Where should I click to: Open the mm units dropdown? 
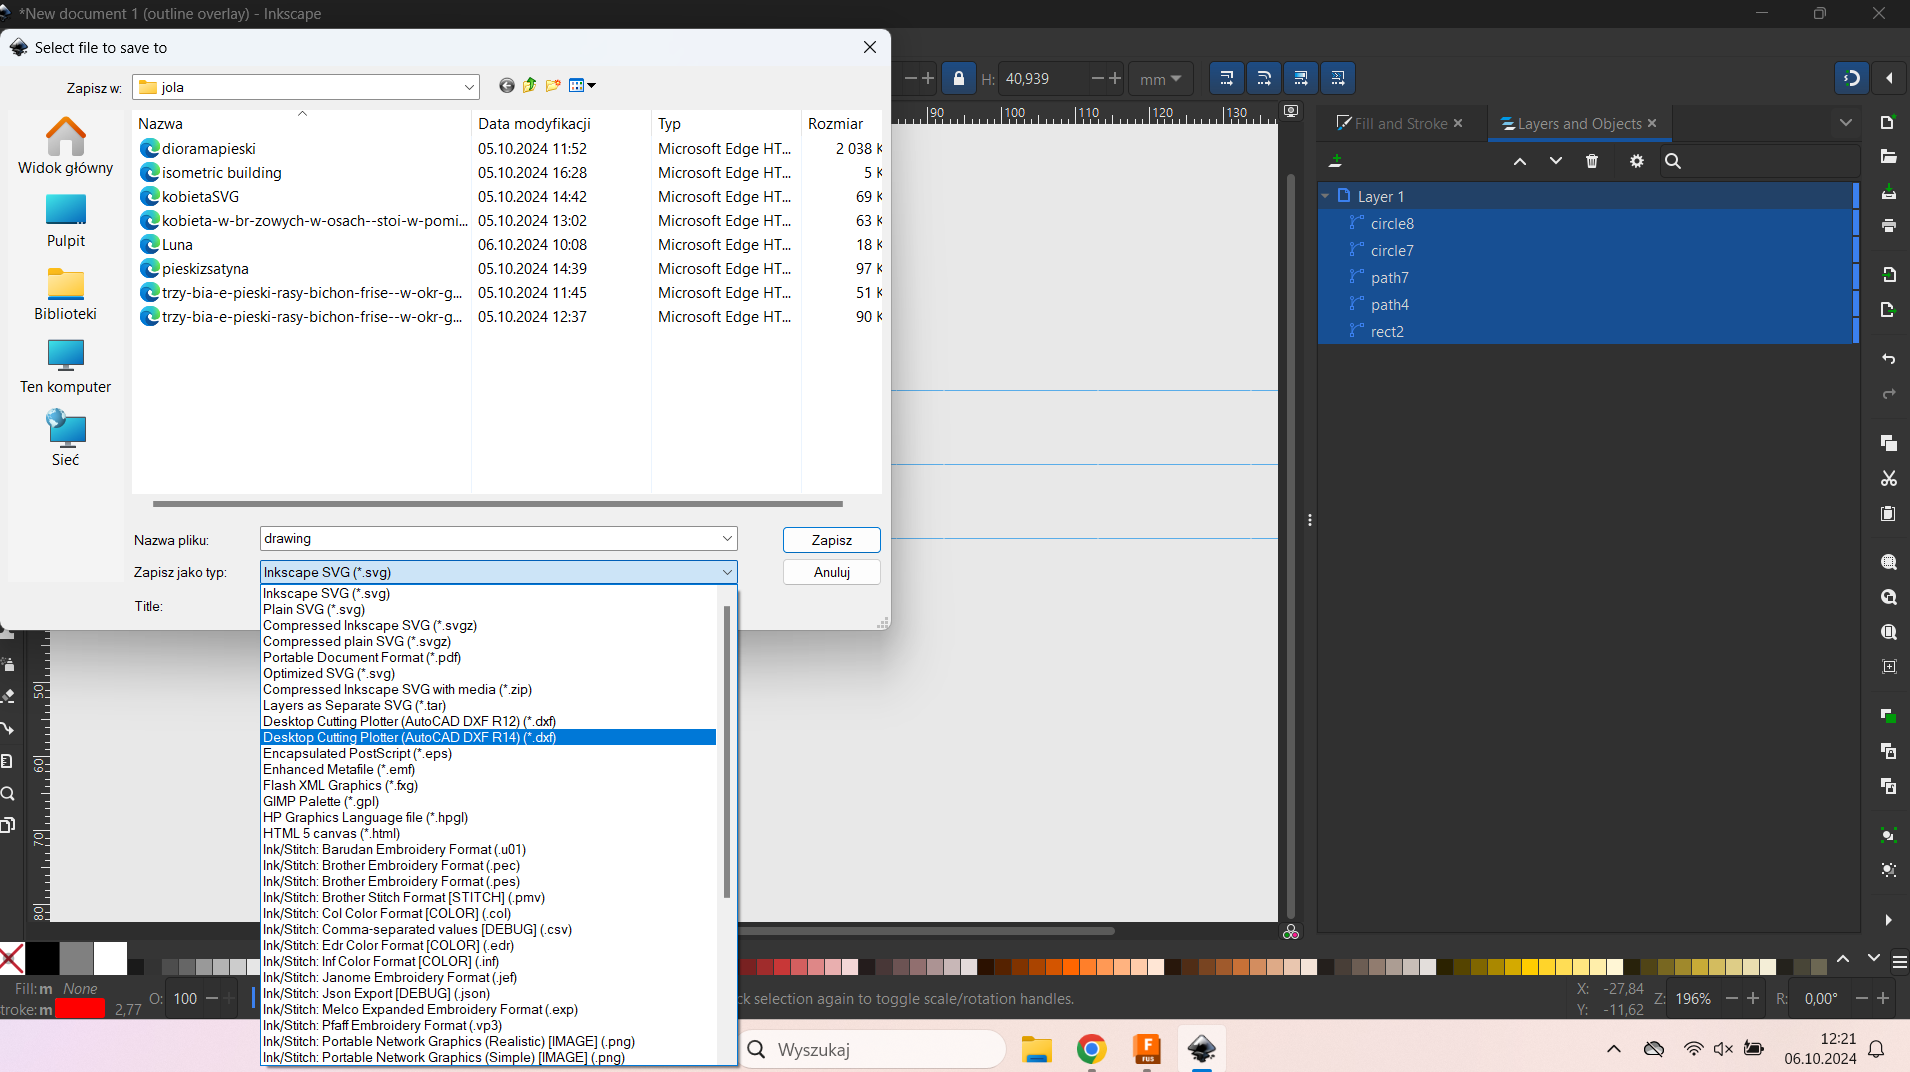(1160, 79)
